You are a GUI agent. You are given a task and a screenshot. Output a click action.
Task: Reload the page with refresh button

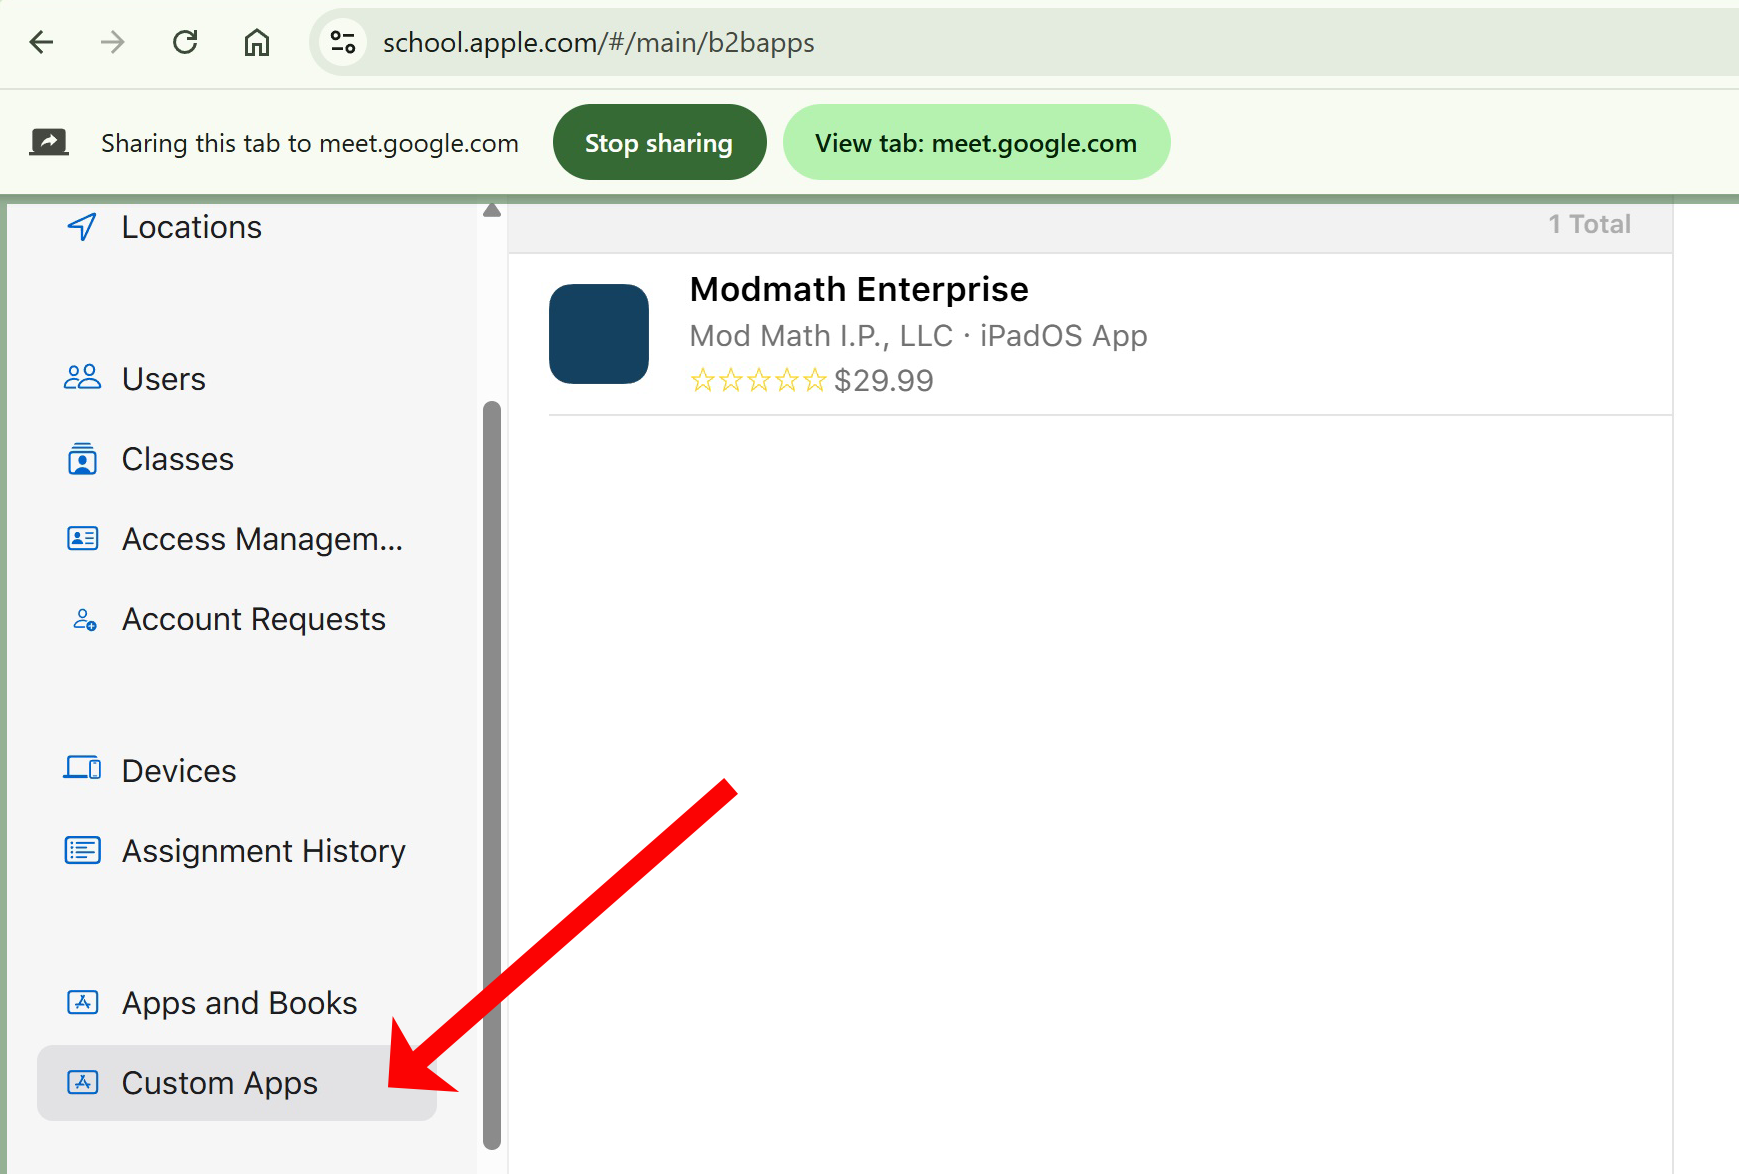click(x=185, y=42)
